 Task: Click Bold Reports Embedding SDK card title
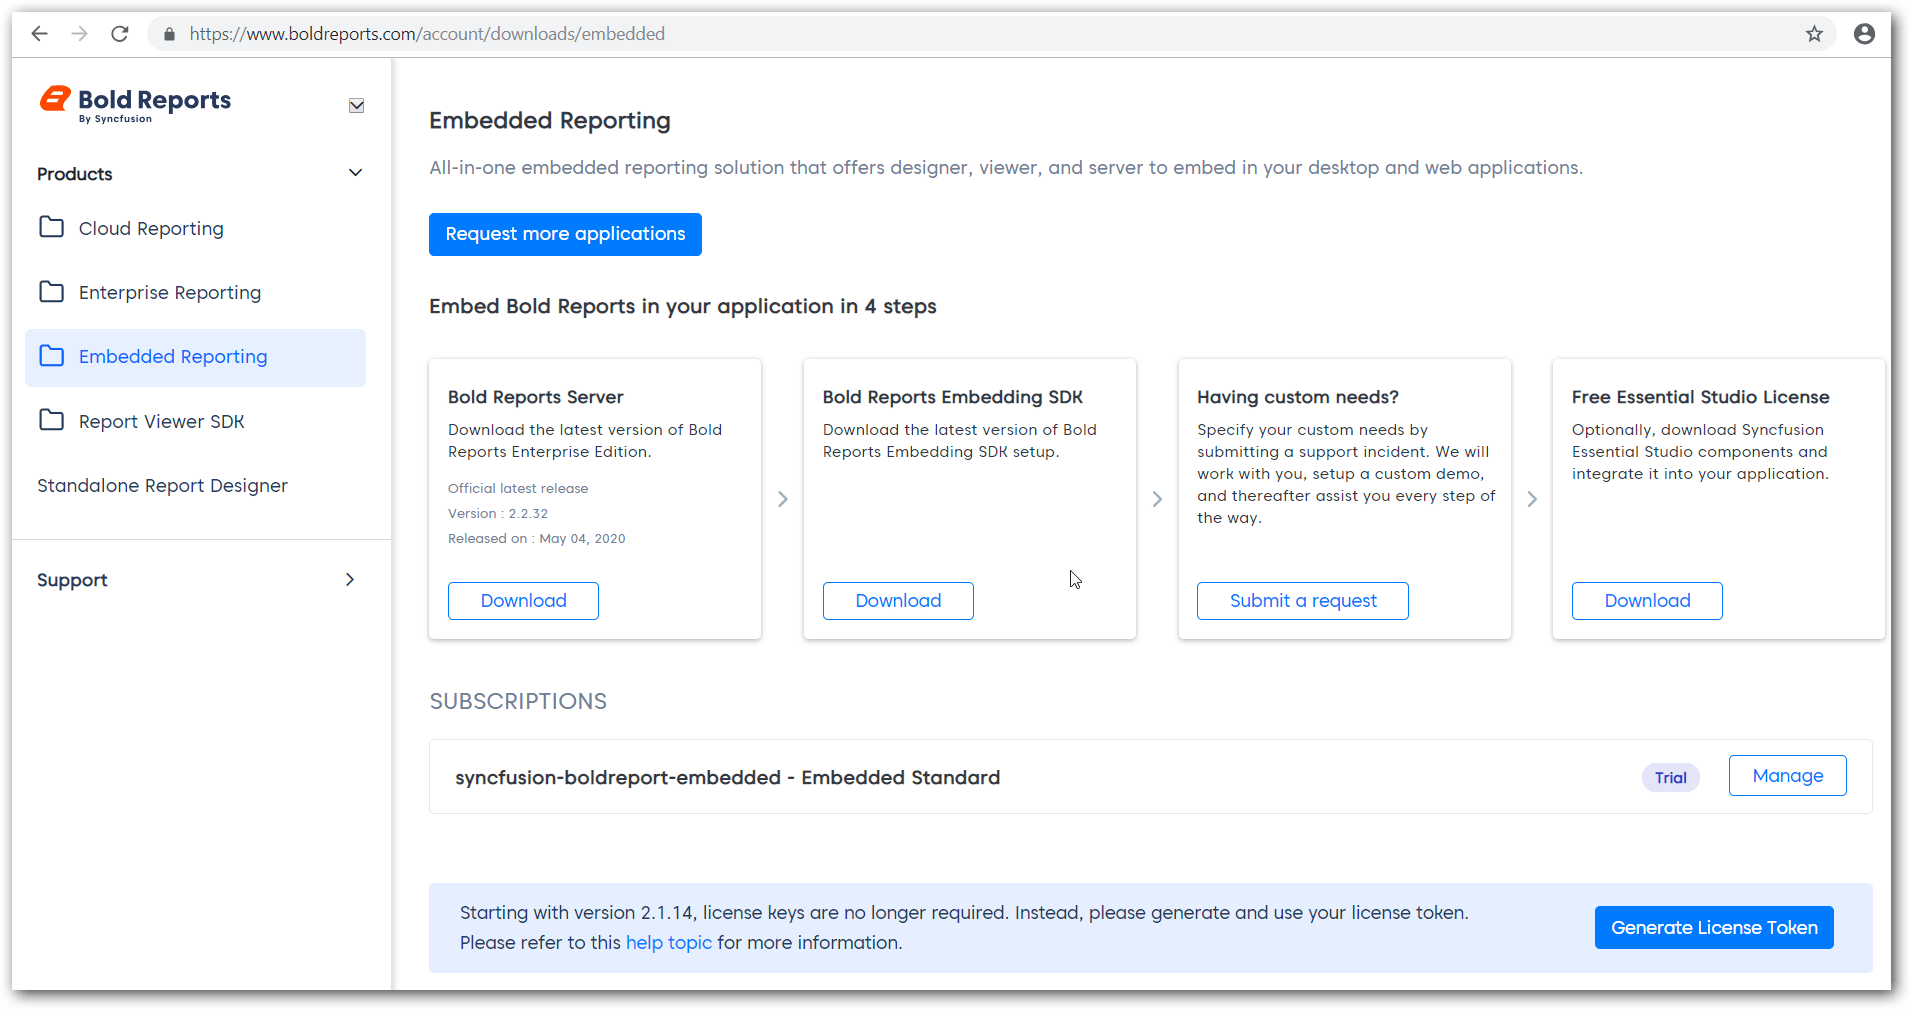tap(953, 397)
